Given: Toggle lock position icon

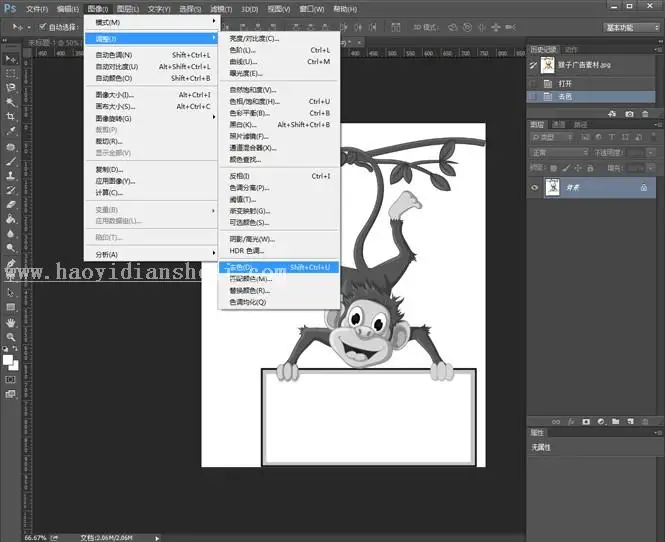Looking at the screenshot, I should tap(578, 168).
